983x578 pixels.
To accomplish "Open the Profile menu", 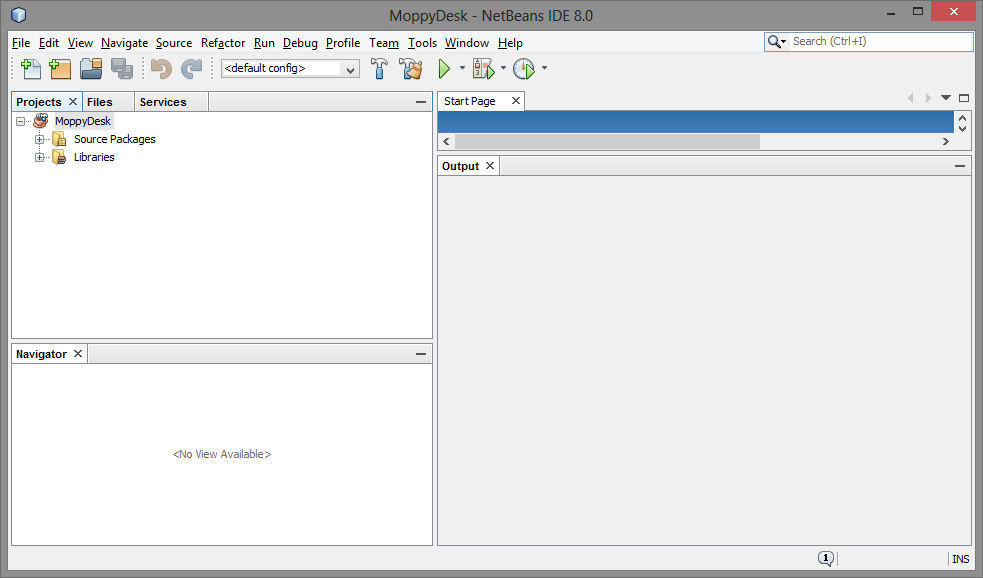I will coord(343,43).
